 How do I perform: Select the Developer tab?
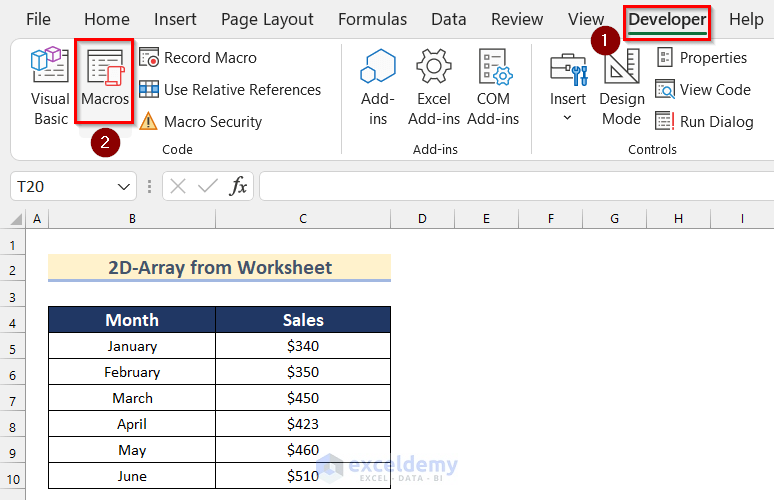667,20
